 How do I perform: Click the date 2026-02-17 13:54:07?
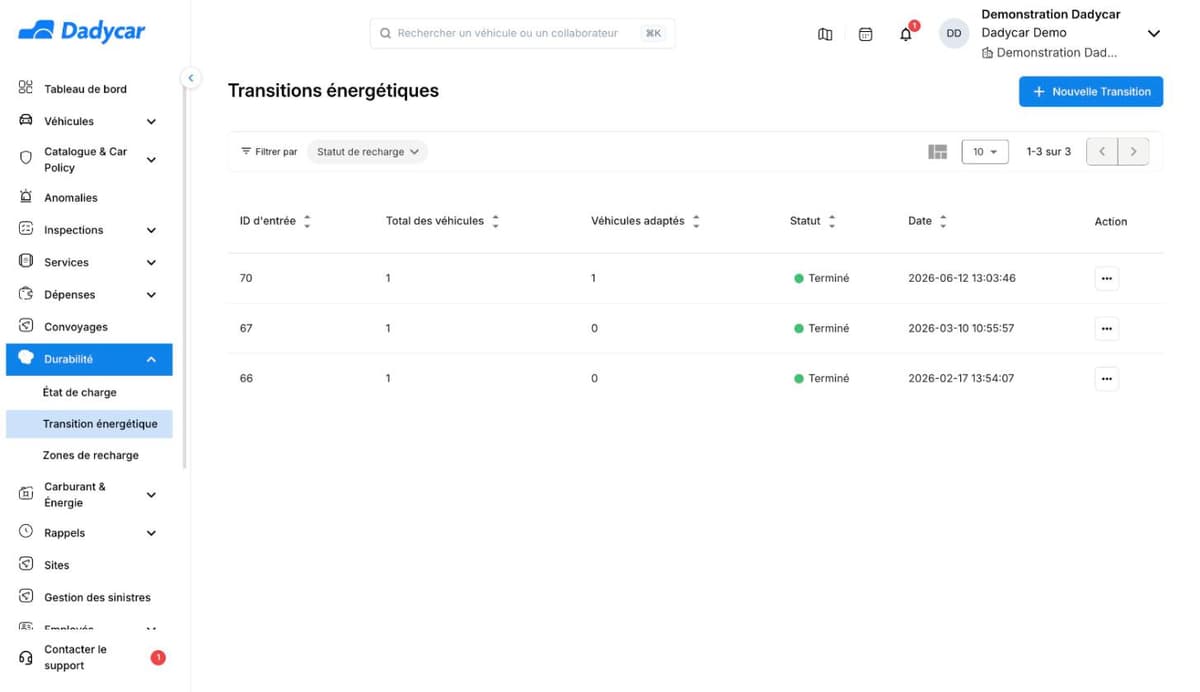(960, 378)
